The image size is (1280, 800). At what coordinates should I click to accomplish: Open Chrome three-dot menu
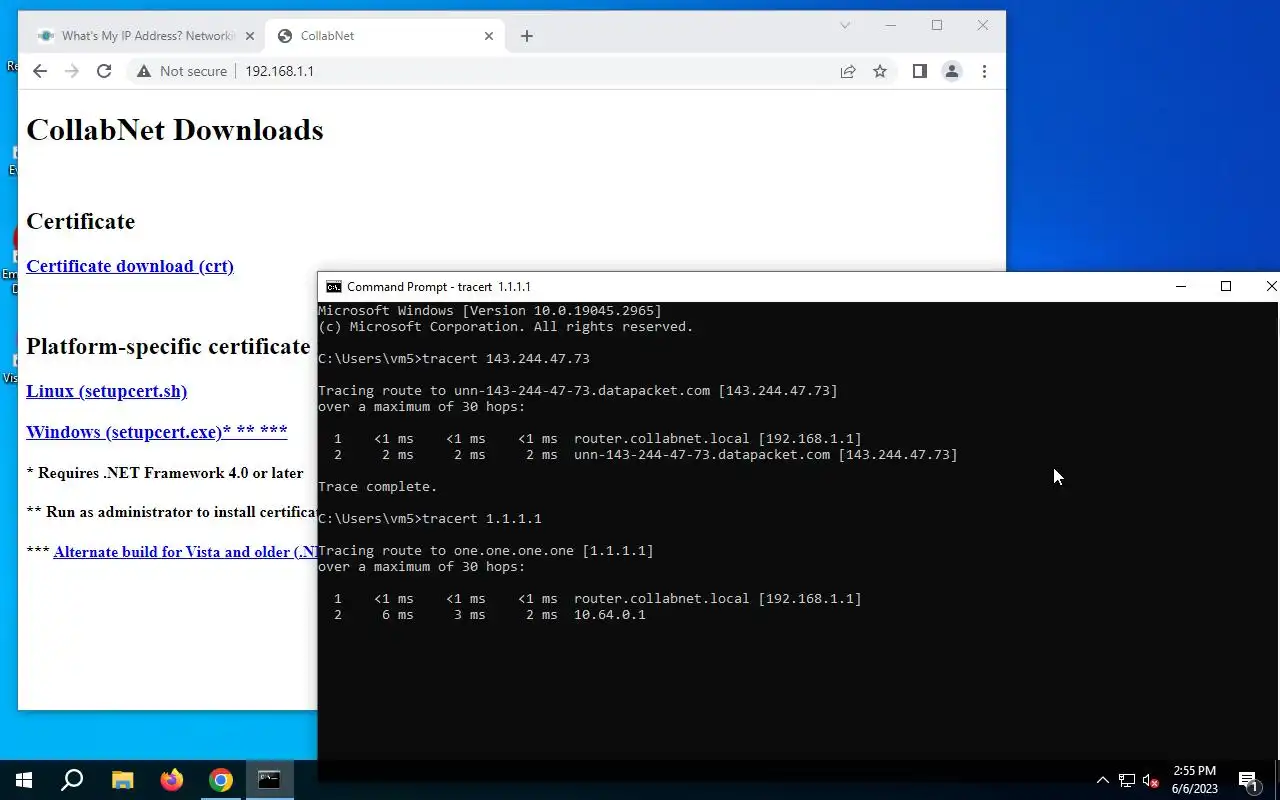point(984,71)
